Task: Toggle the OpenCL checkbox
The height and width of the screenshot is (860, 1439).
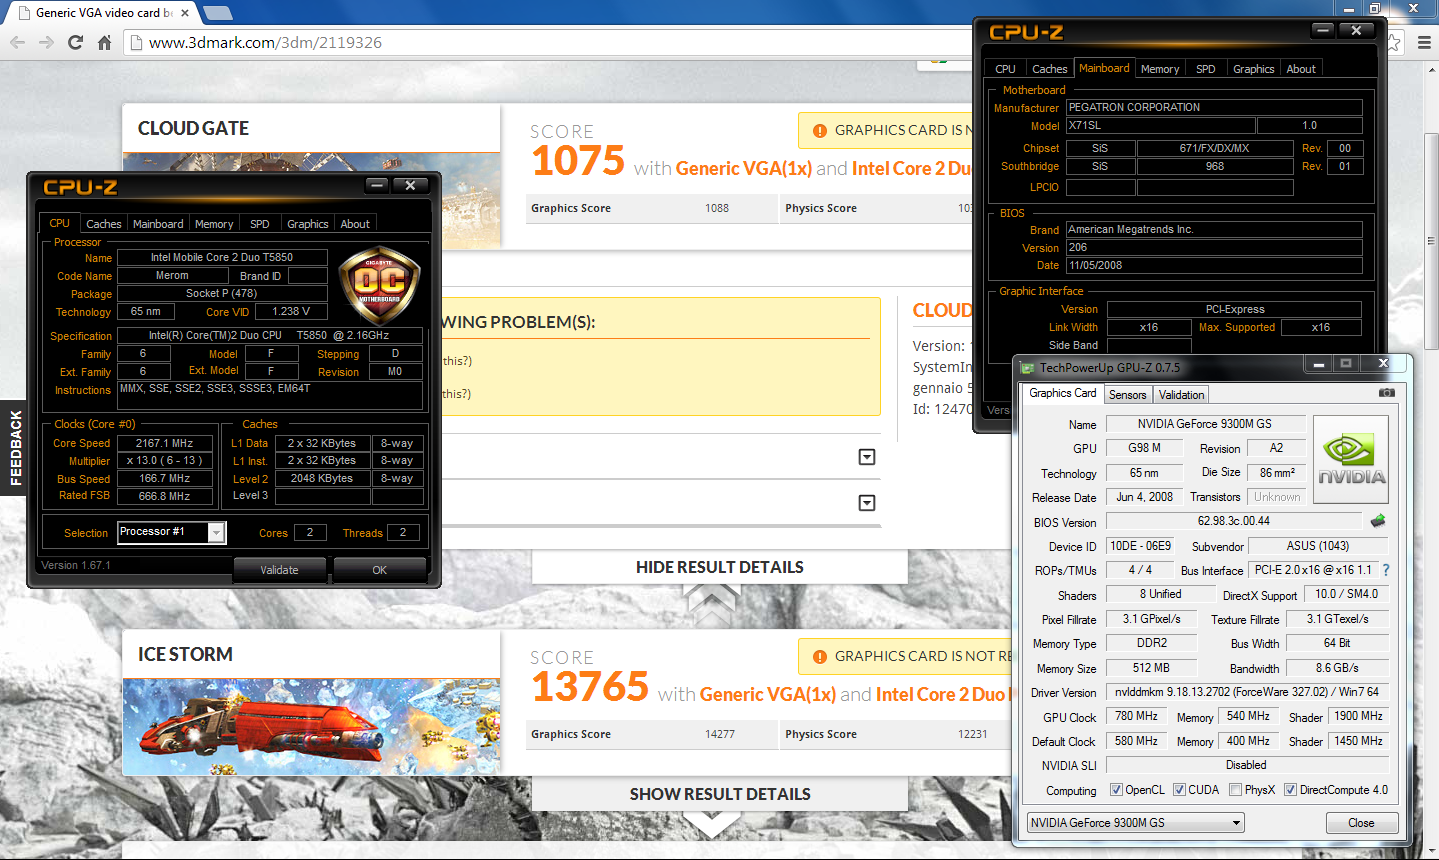Action: 1116,790
